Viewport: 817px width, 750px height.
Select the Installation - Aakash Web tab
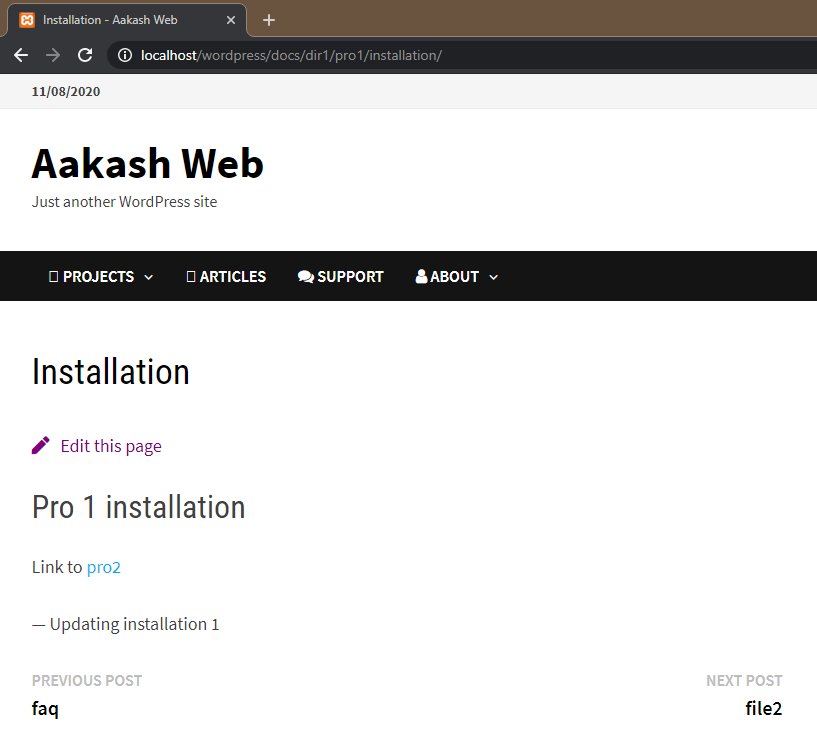click(125, 20)
